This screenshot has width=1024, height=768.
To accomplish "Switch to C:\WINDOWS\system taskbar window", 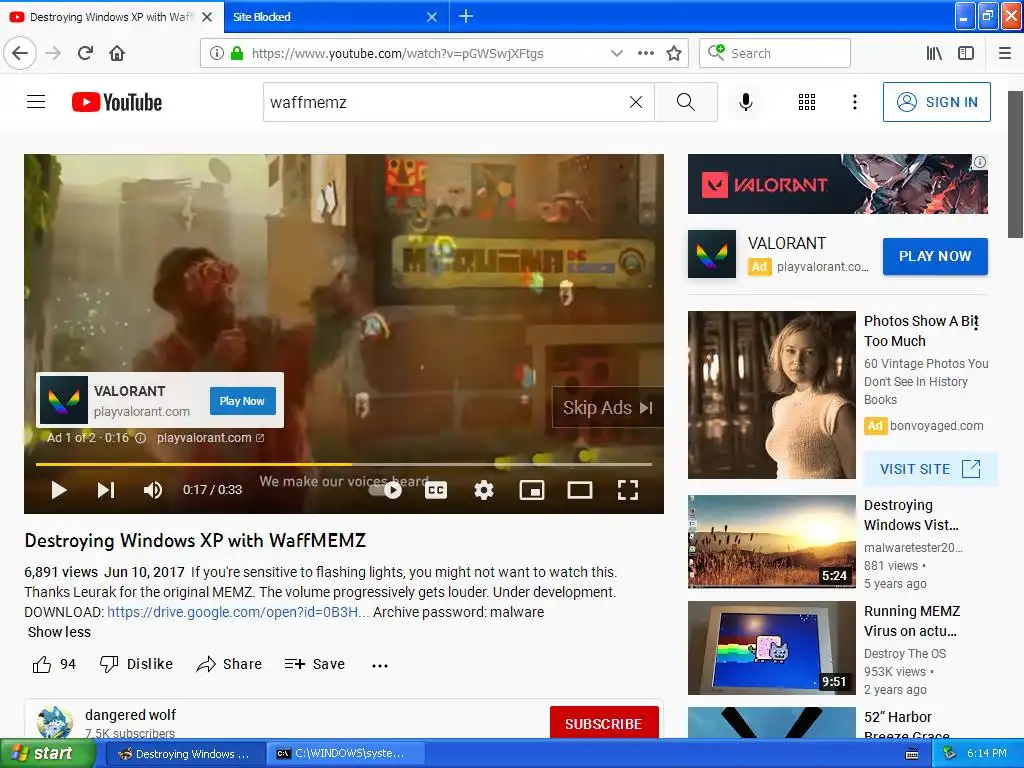I will [x=346, y=754].
